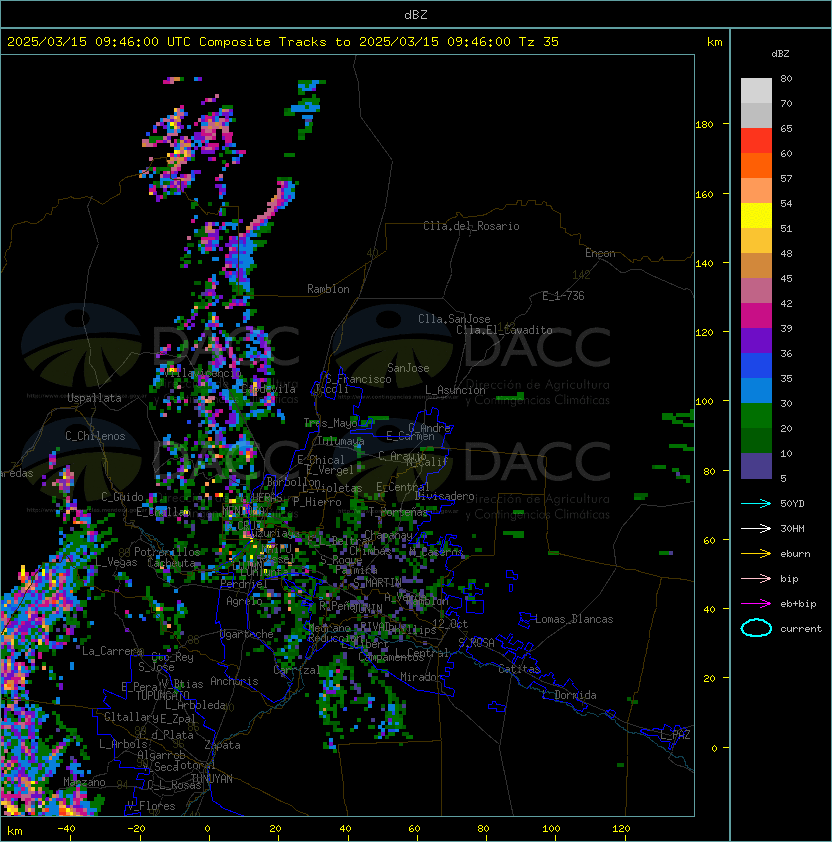The height and width of the screenshot is (842, 832).
Task: Select the light gray 70–80 dBZ swatch
Action: click(756, 90)
